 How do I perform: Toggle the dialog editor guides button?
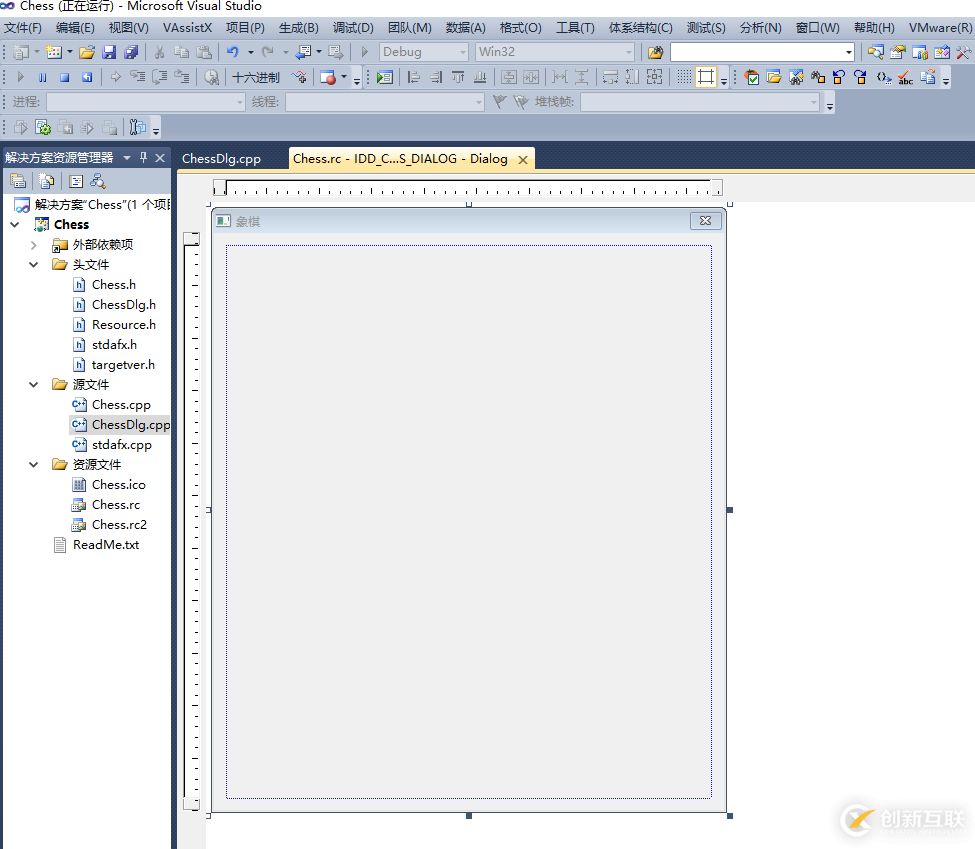(706, 77)
